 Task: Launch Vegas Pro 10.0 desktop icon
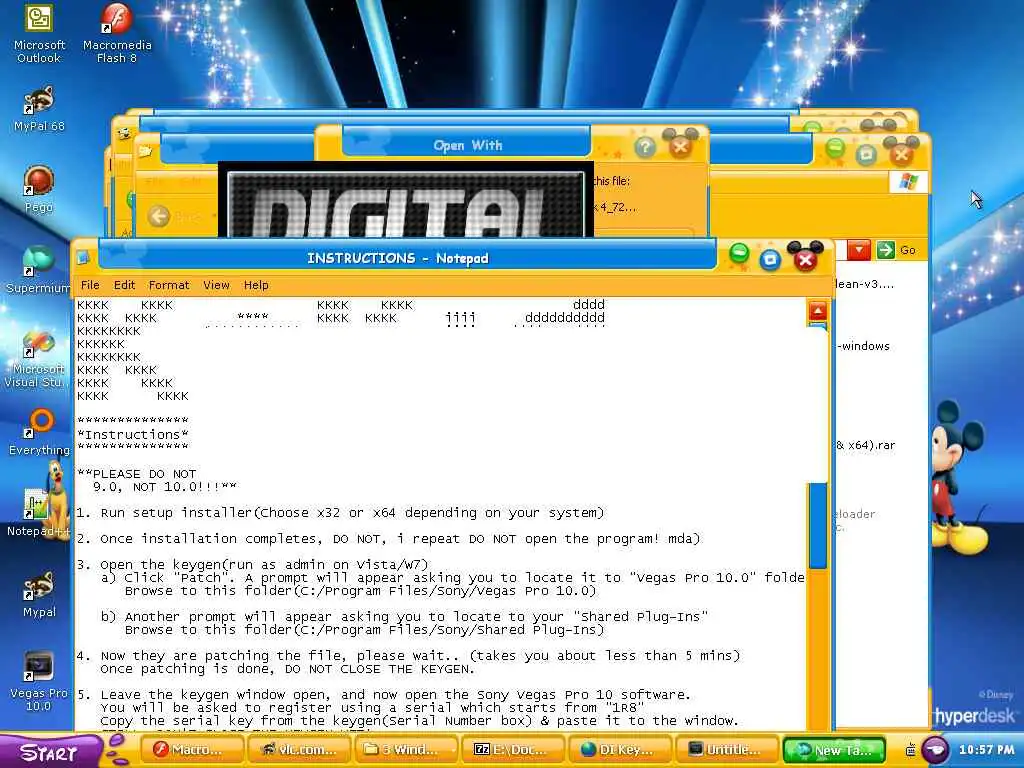tap(39, 680)
